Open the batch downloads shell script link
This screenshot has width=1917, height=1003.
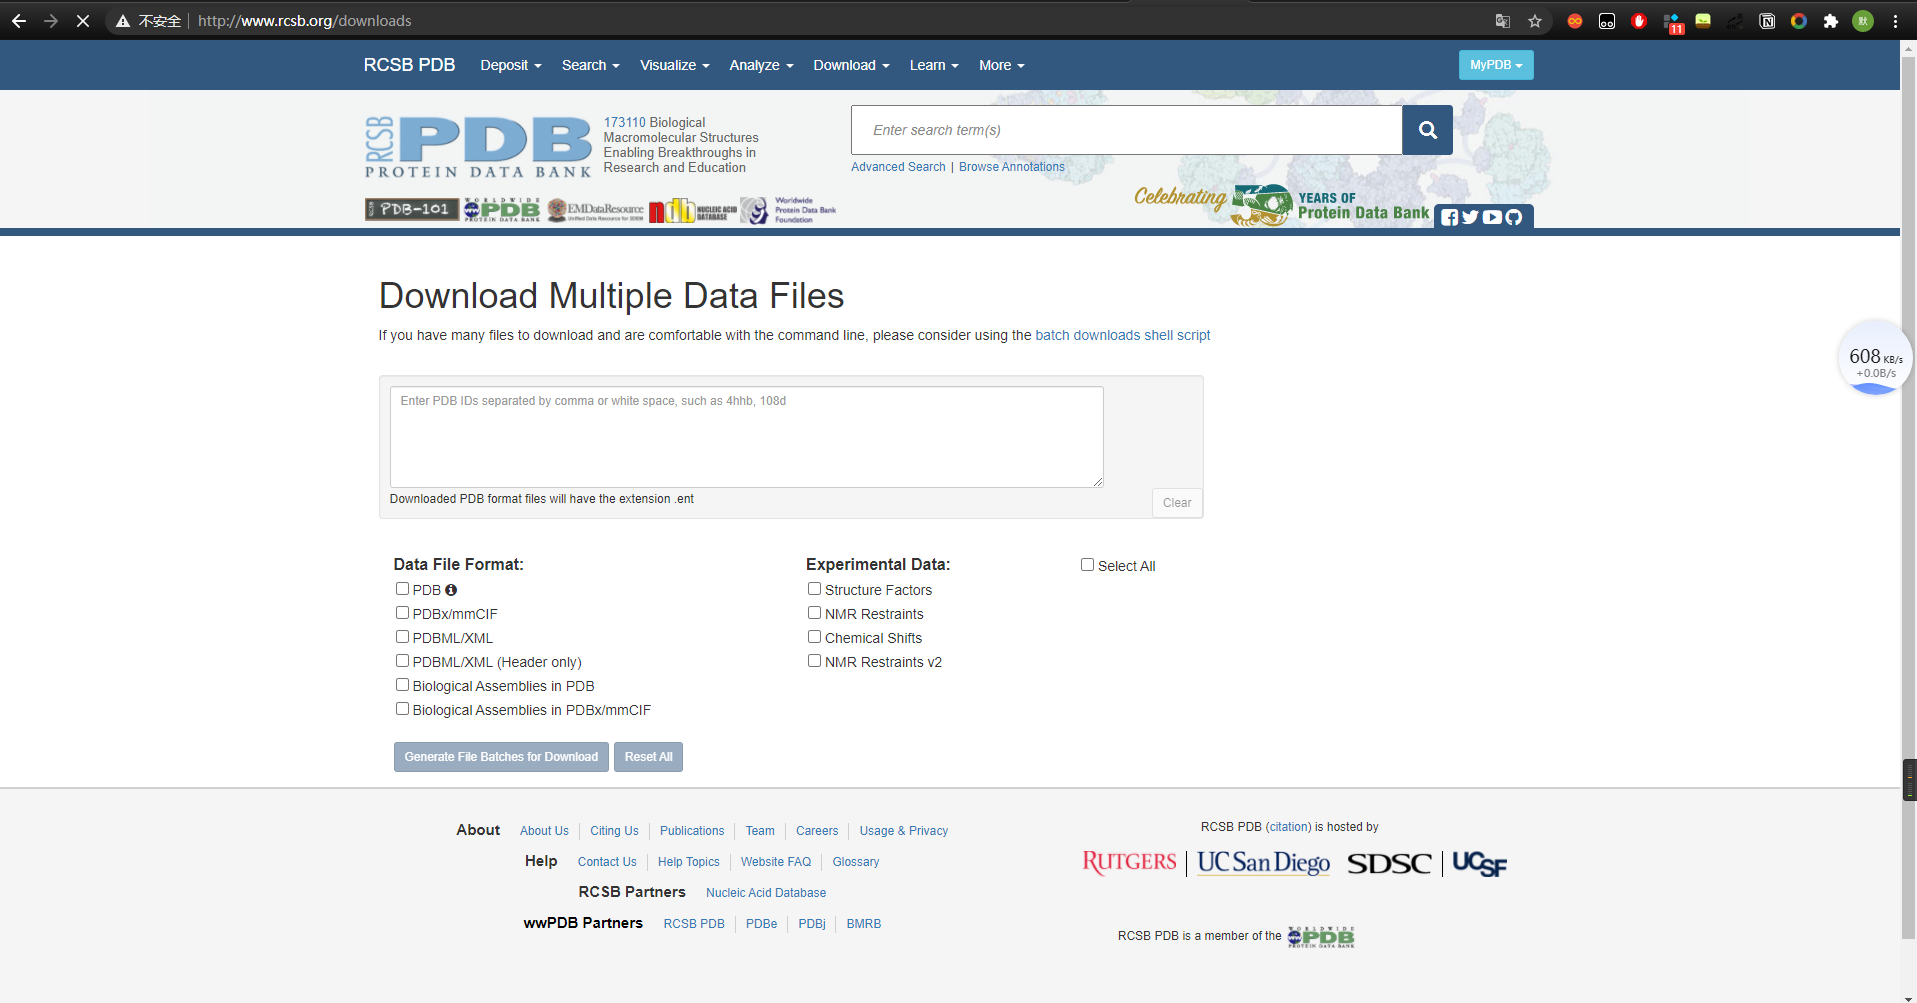(x=1122, y=335)
